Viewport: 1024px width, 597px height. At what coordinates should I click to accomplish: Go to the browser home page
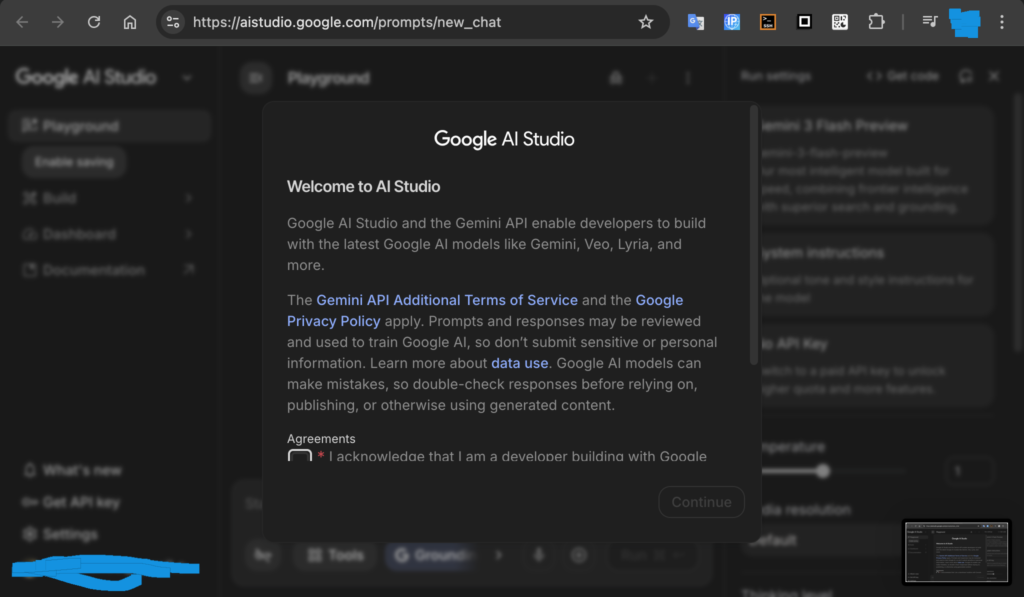point(130,22)
